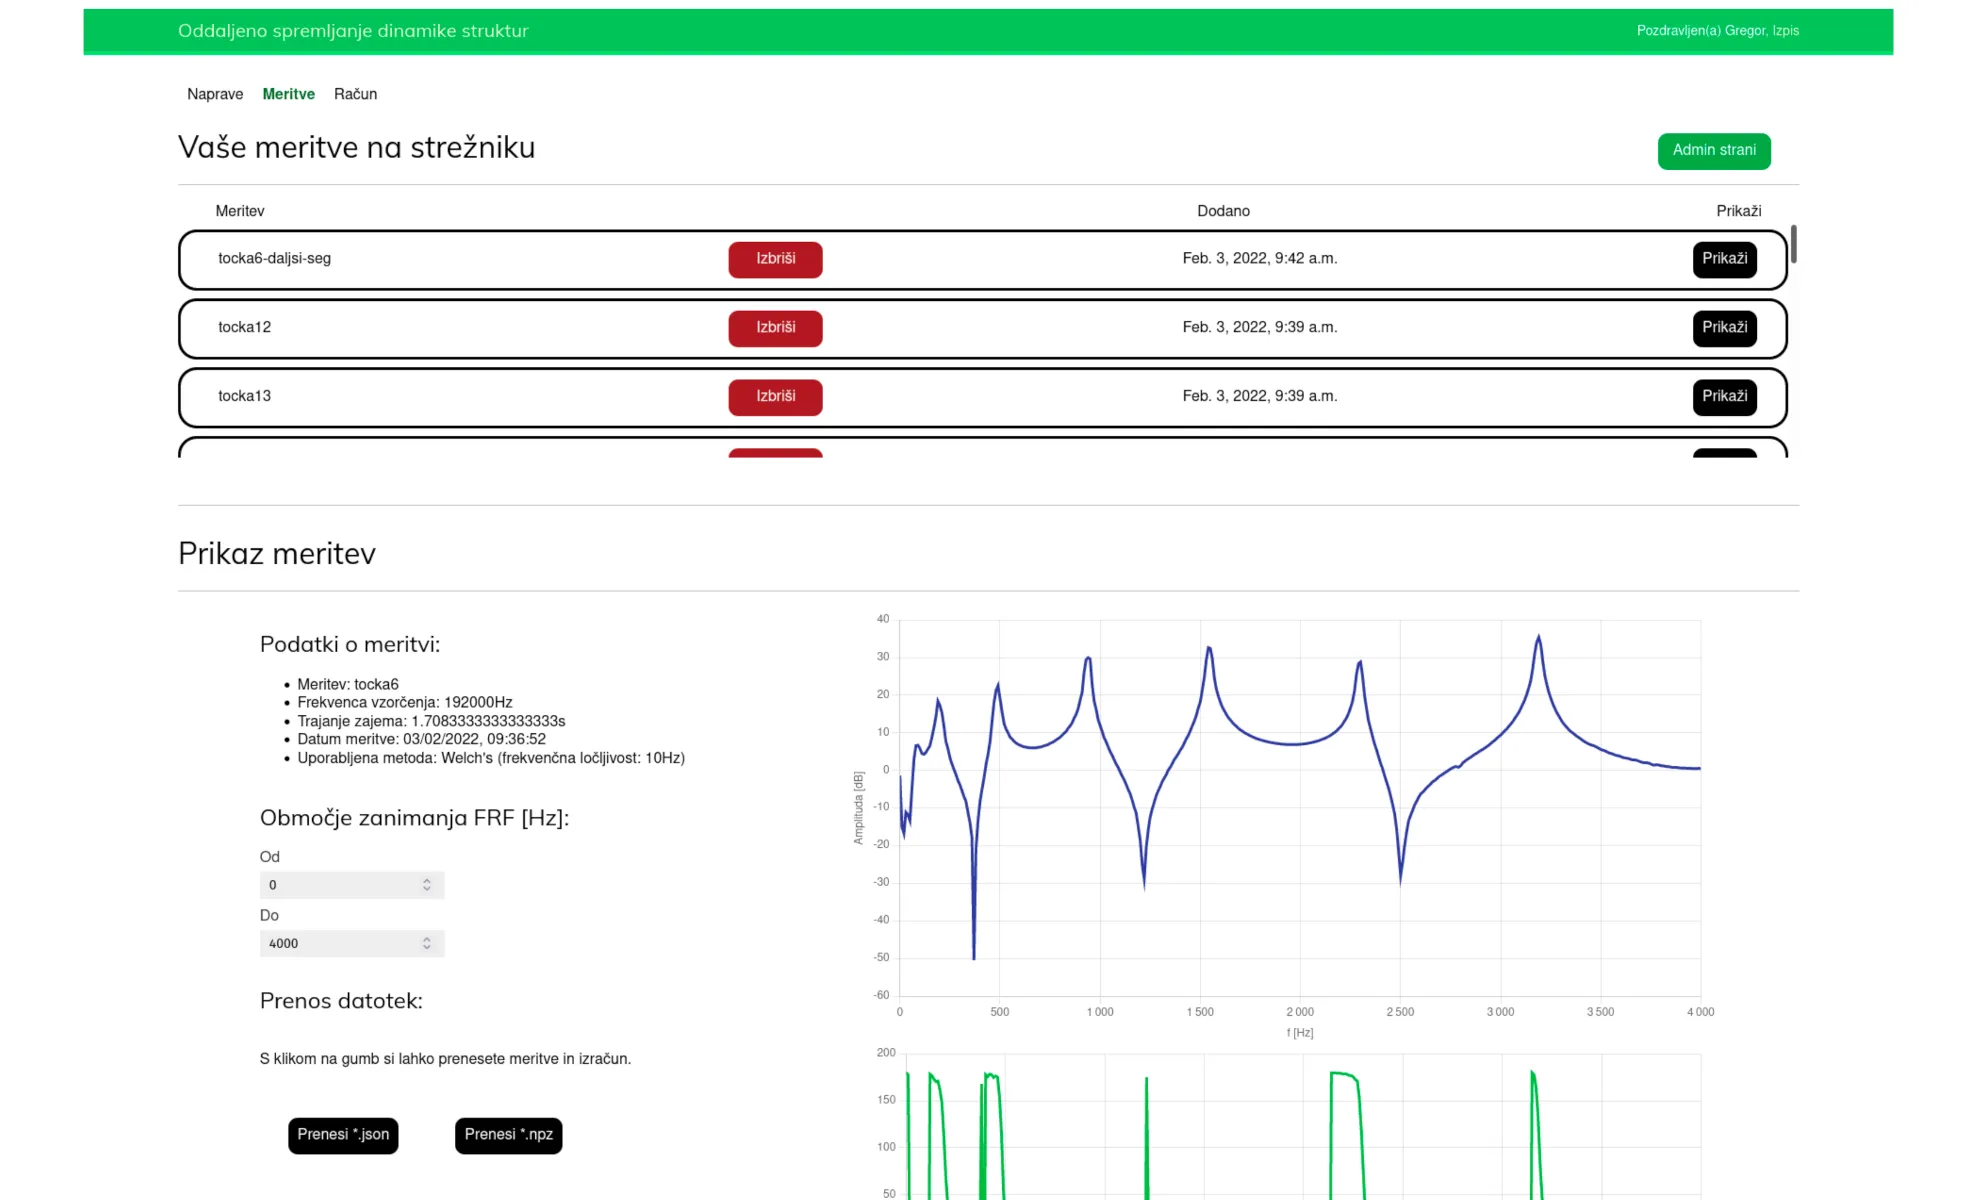Click the tocka12 measurement name
Viewport: 1970px width, 1200px height.
click(244, 327)
